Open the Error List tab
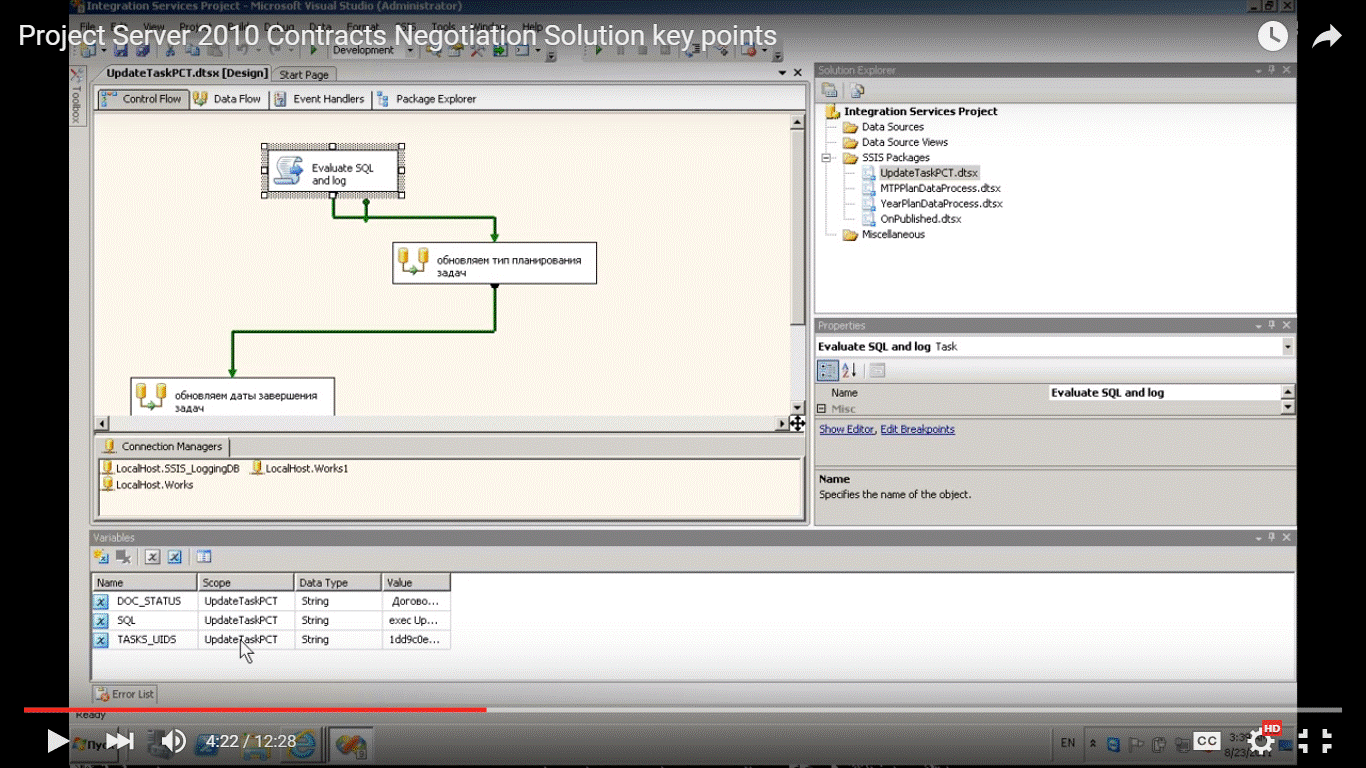This screenshot has width=1366, height=768. pos(125,694)
